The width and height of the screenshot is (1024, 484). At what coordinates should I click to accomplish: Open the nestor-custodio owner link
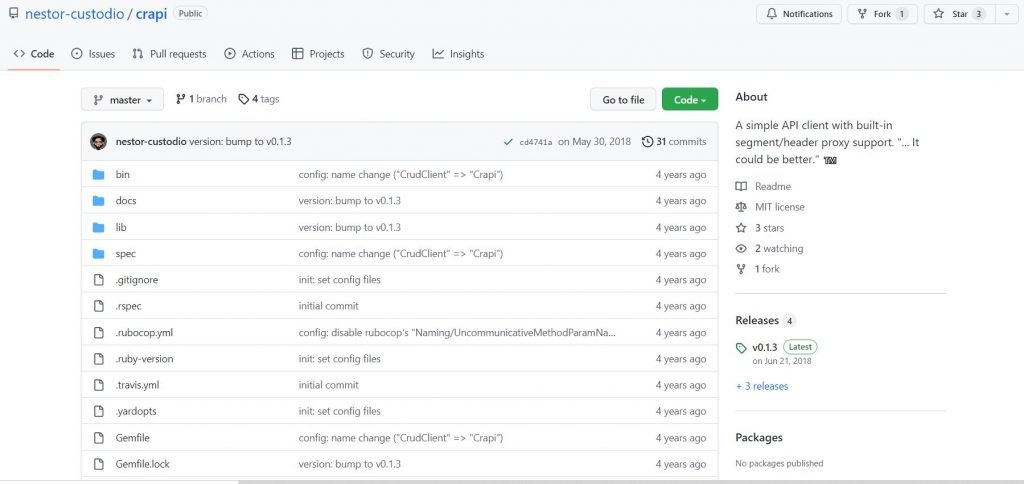click(x=76, y=14)
